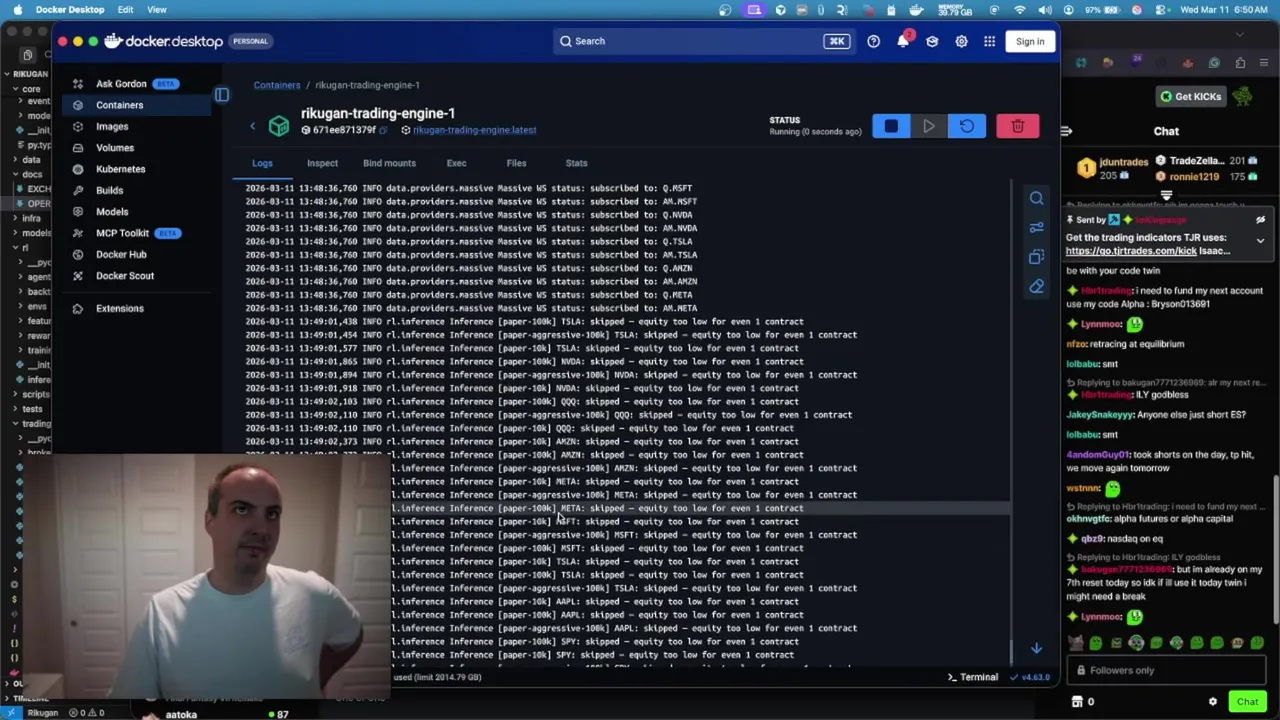This screenshot has width=1280, height=720.
Task: Collapse the Kick chat panel arrow
Action: [1066, 131]
